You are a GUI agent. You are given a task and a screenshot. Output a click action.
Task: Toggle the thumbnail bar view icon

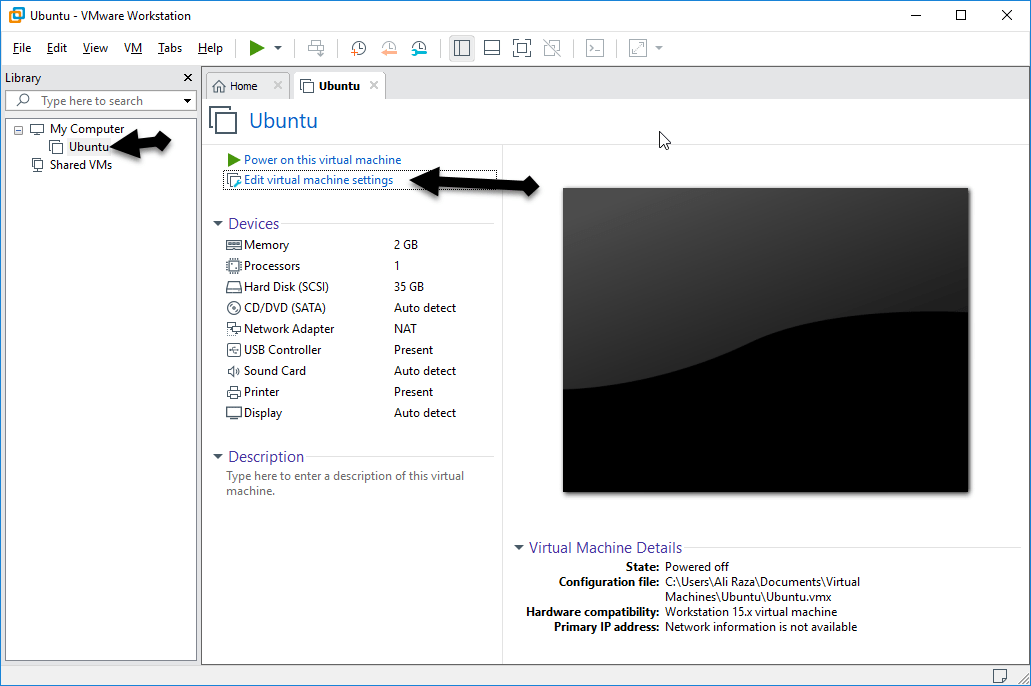[x=491, y=48]
